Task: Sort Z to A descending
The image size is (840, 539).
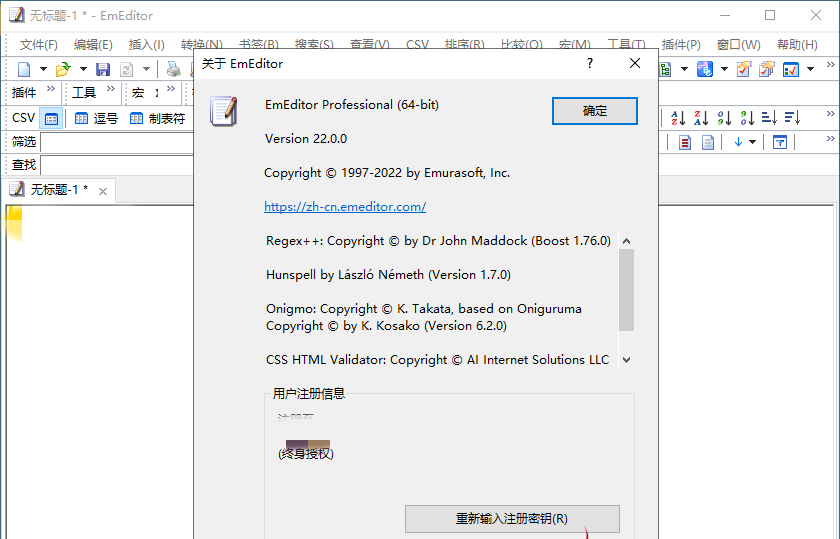Action: pyautogui.click(x=701, y=117)
